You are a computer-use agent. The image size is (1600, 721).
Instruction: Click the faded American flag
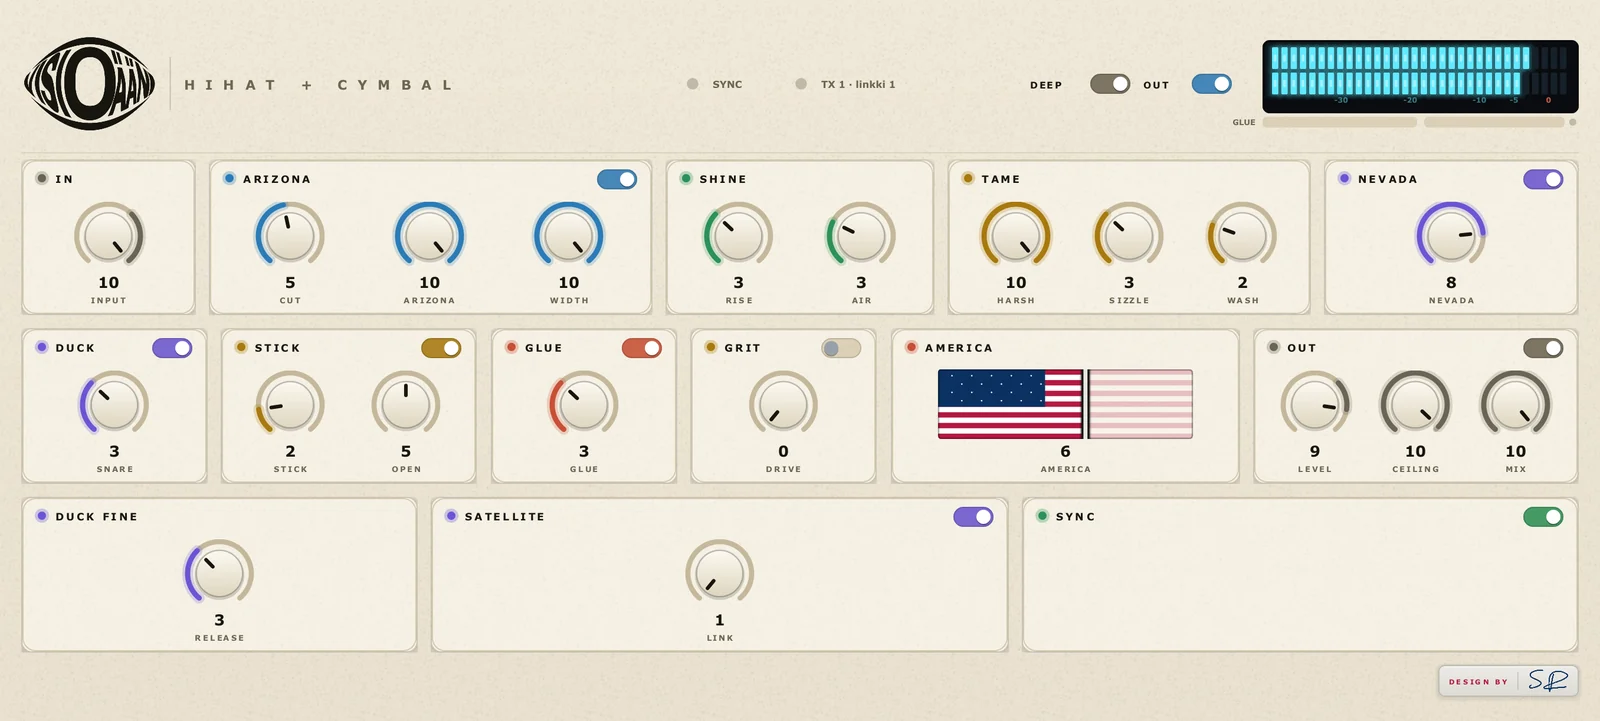[1141, 404]
